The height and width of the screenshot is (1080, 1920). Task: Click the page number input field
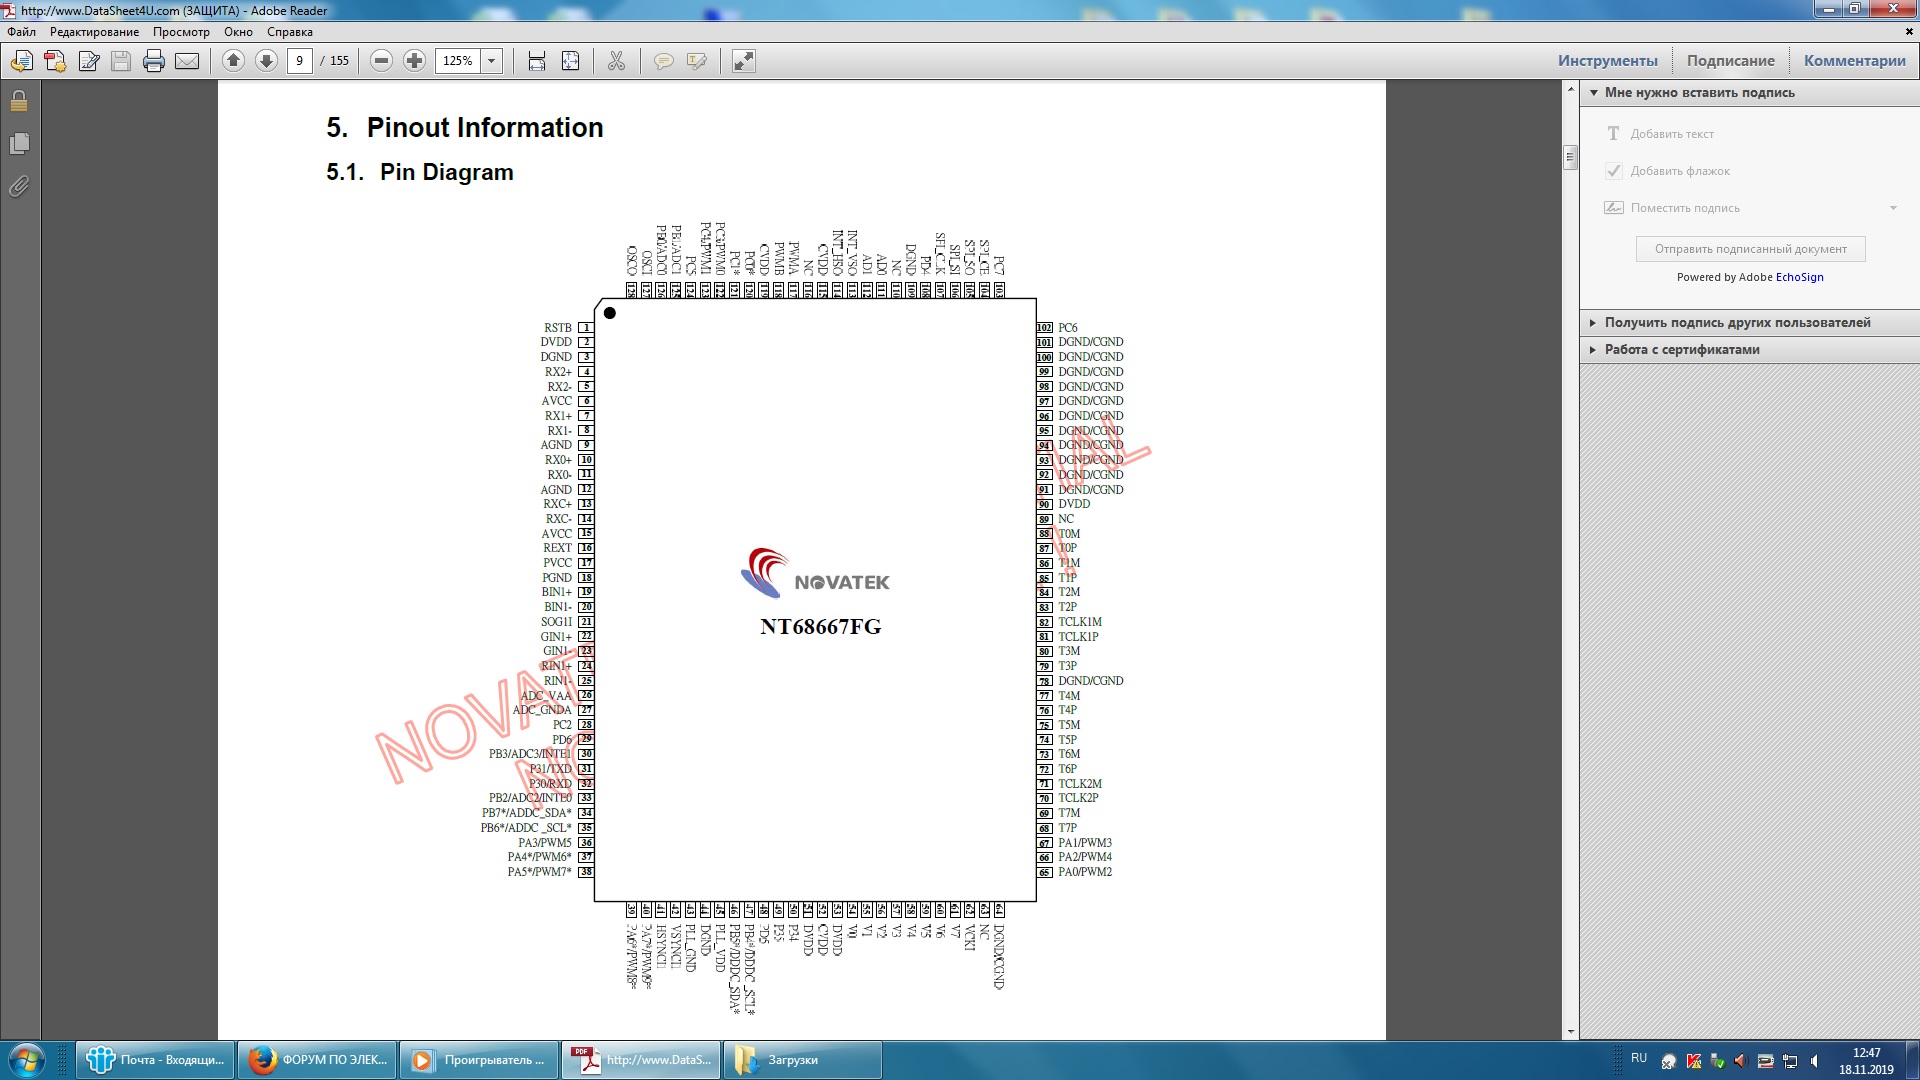[299, 61]
